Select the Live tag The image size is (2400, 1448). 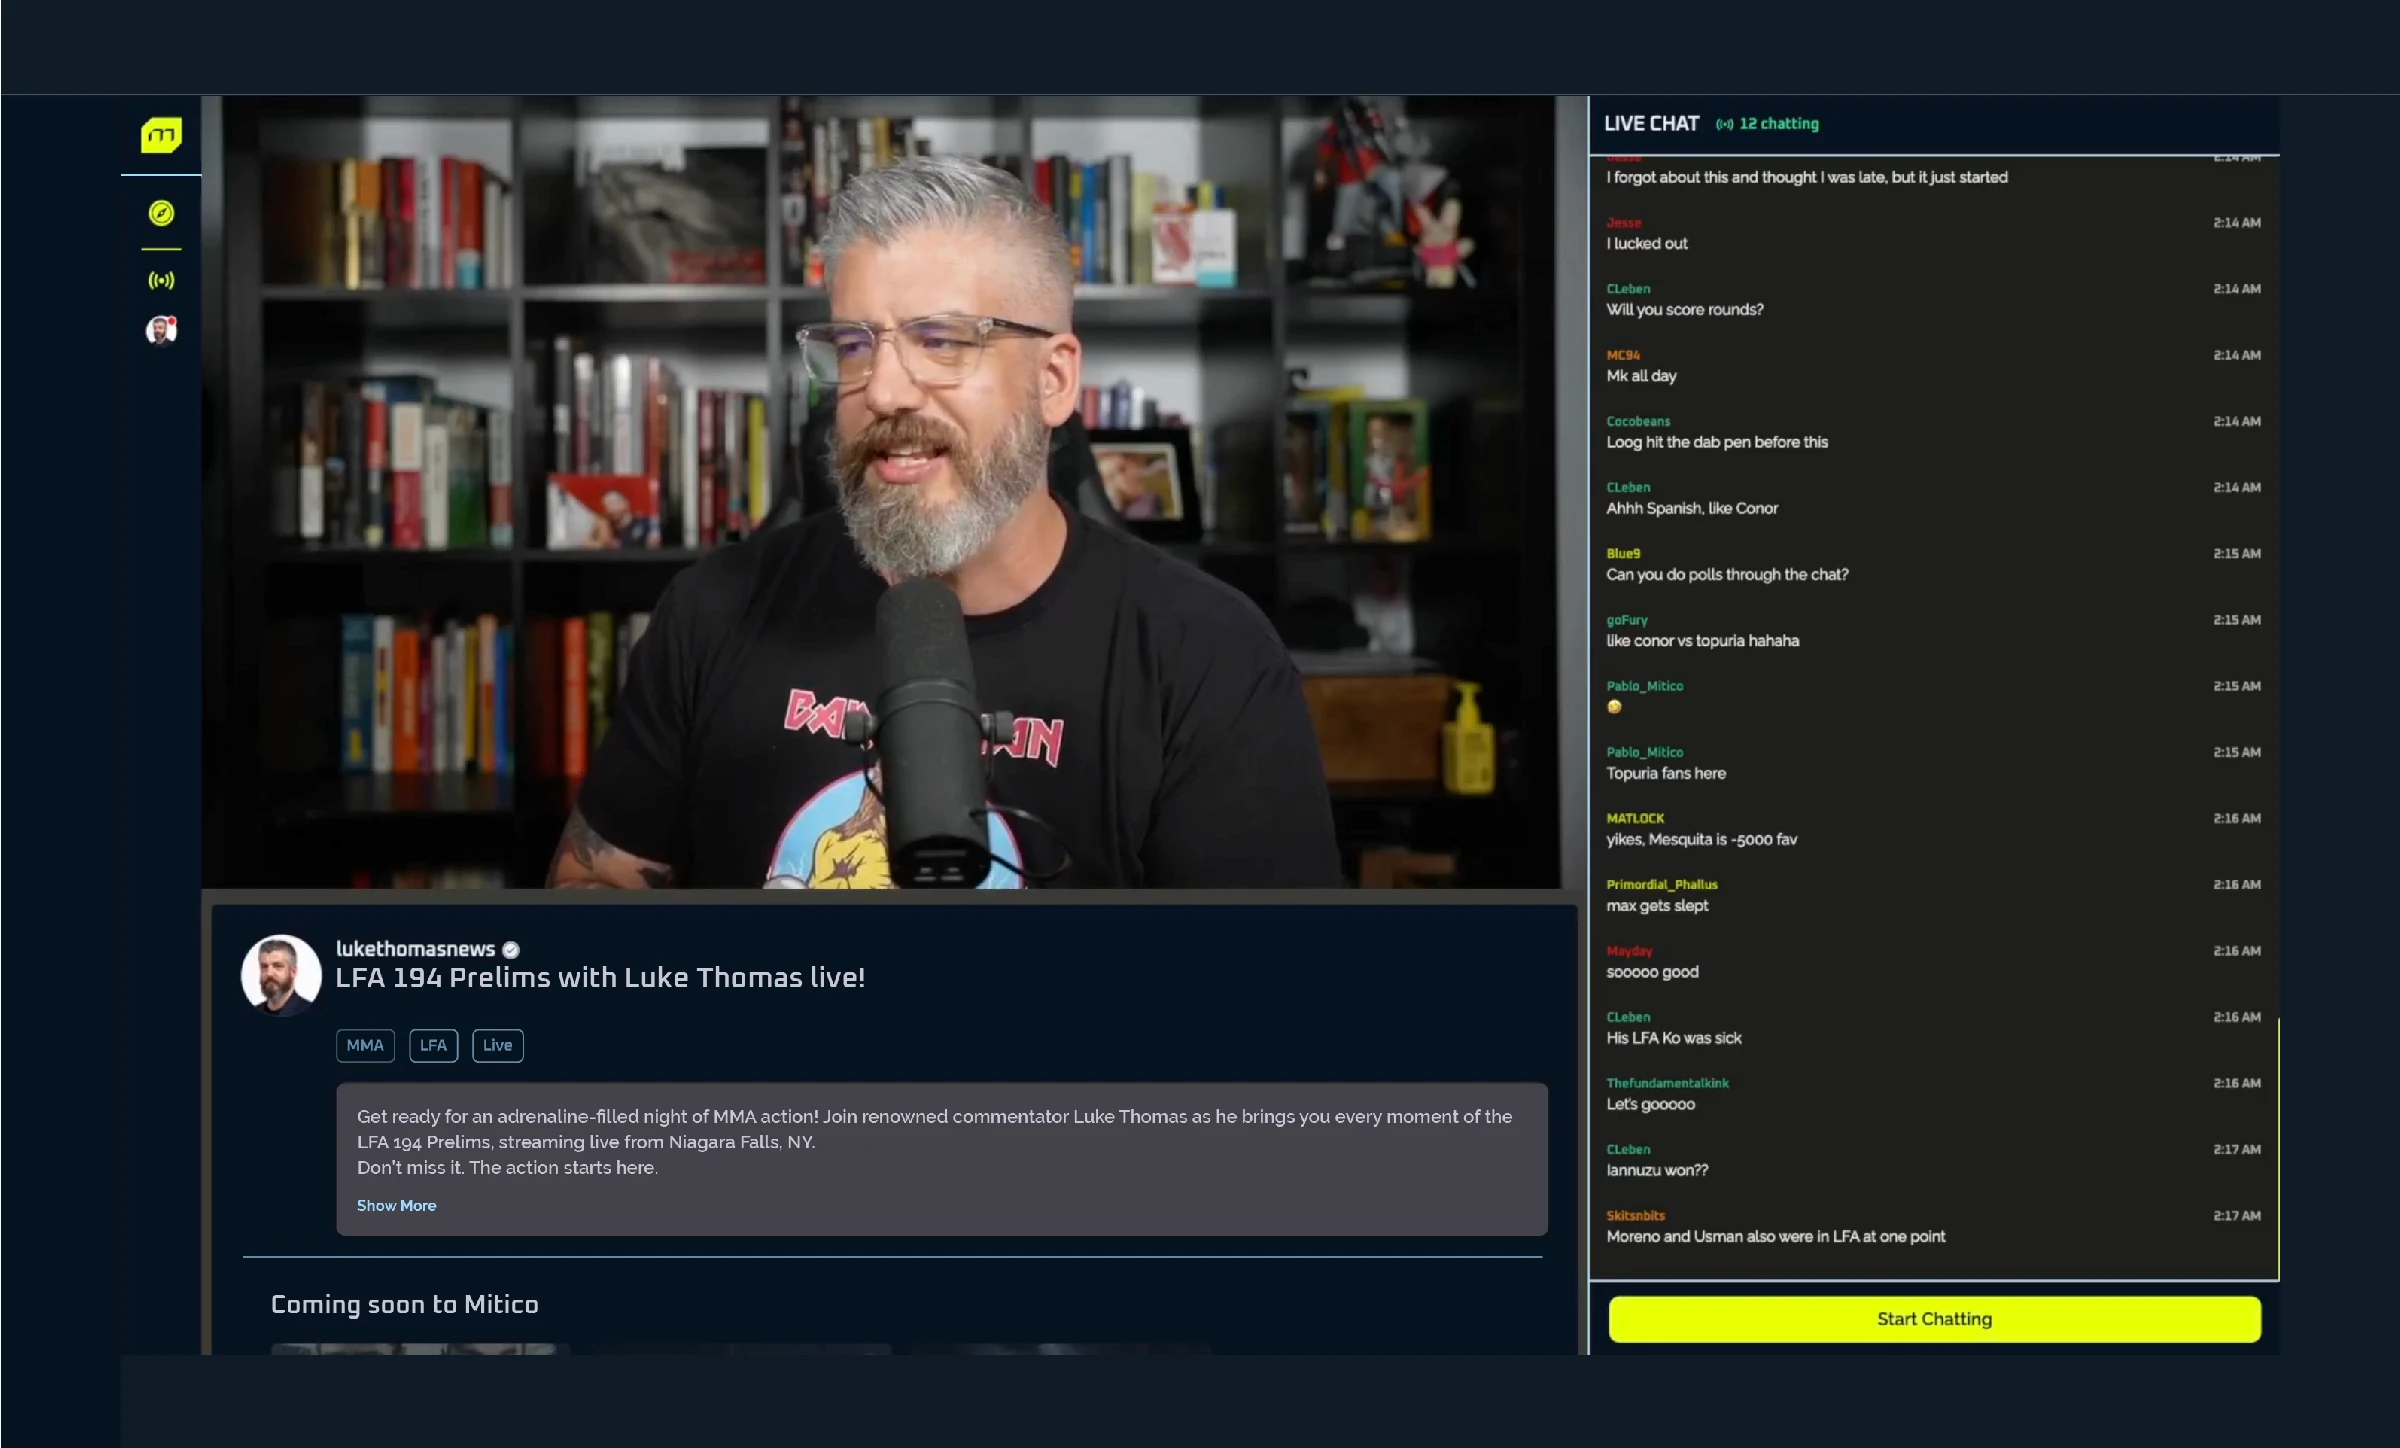pos(497,1045)
